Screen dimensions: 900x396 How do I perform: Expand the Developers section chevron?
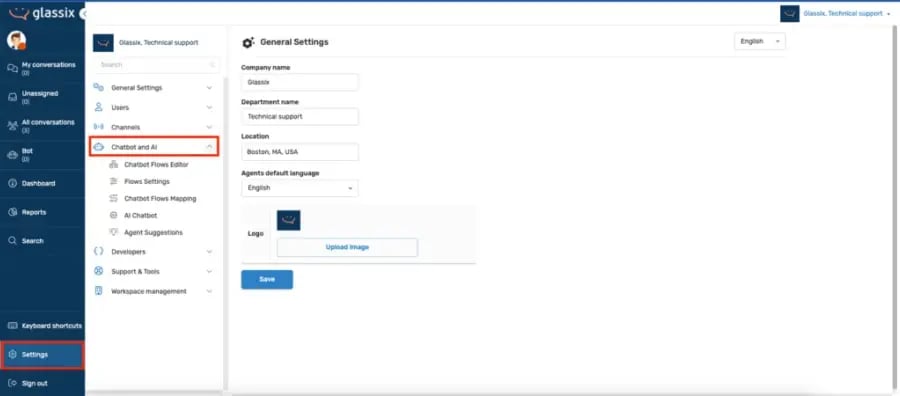(209, 252)
